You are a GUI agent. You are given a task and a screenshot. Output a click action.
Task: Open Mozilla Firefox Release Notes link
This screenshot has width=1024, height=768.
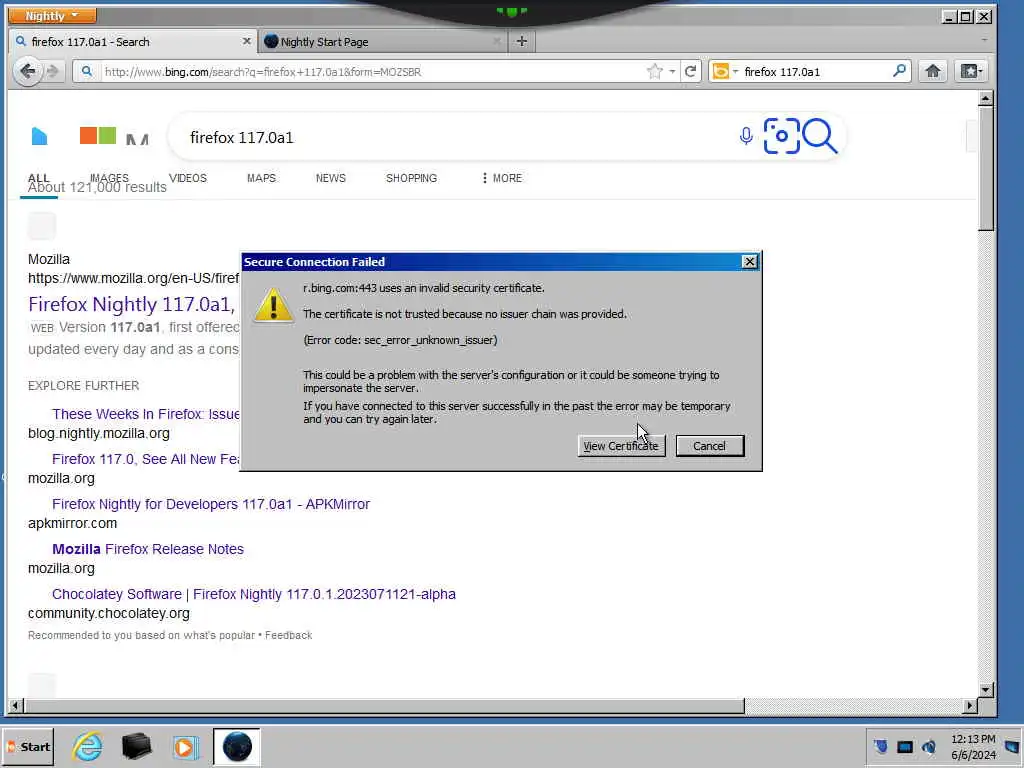pyautogui.click(x=148, y=549)
